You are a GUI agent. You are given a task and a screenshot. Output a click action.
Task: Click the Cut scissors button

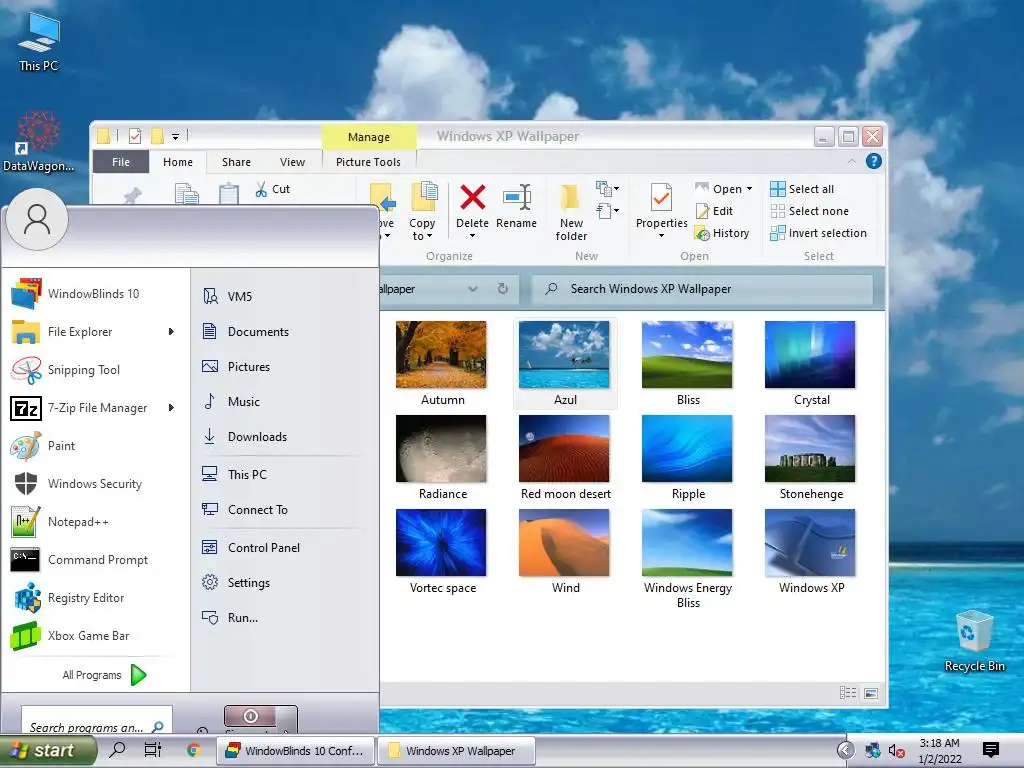272,189
